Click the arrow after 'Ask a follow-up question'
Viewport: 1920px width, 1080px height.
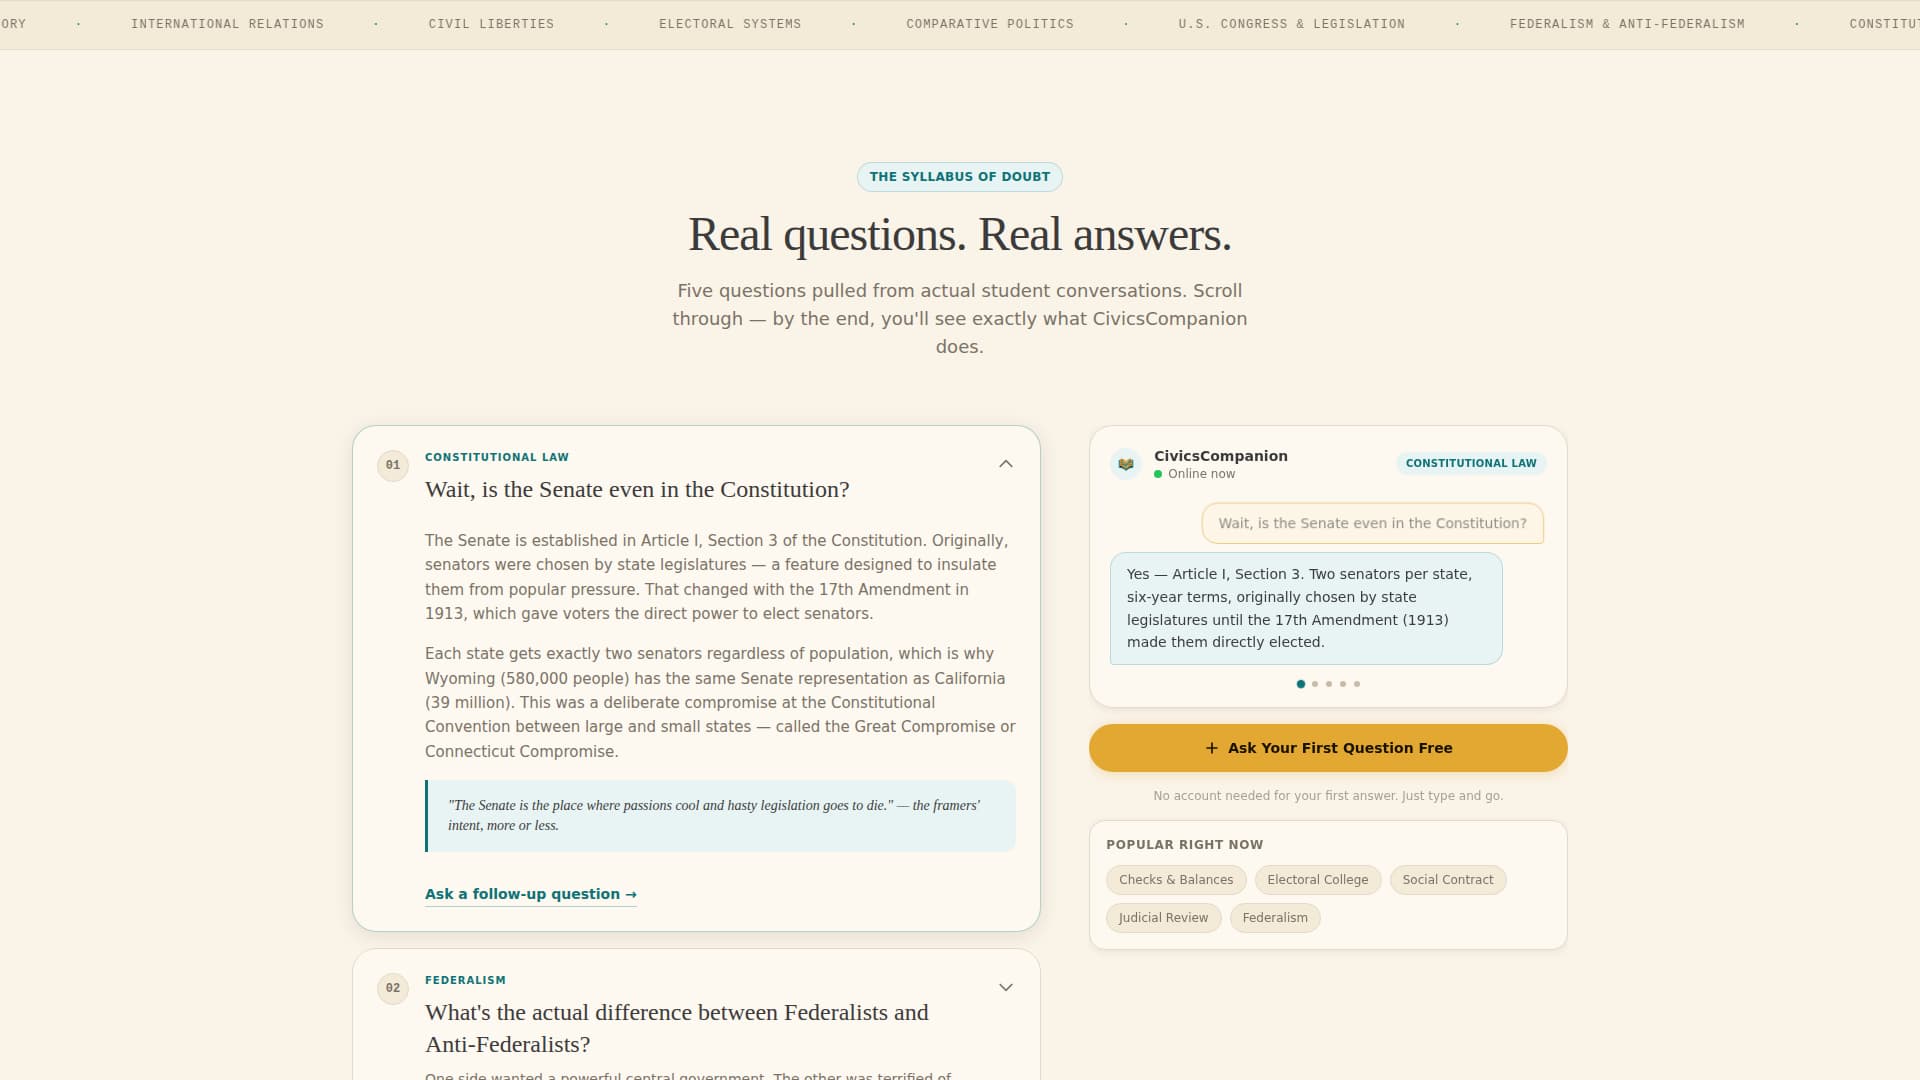[x=630, y=894]
